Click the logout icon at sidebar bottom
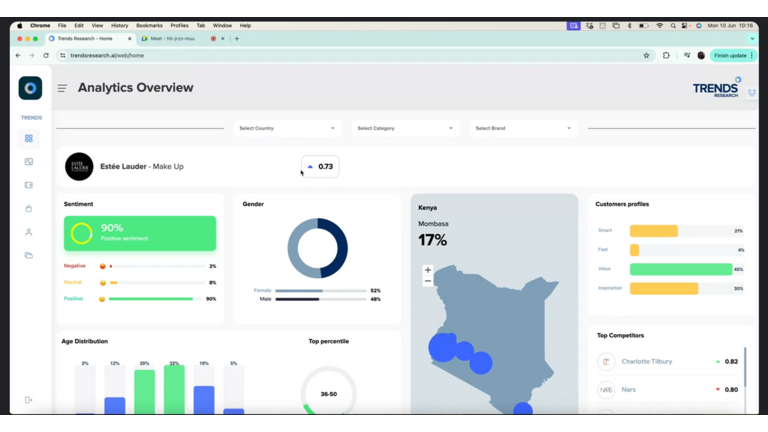Image resolution: width=768 pixels, height=432 pixels. (29, 400)
